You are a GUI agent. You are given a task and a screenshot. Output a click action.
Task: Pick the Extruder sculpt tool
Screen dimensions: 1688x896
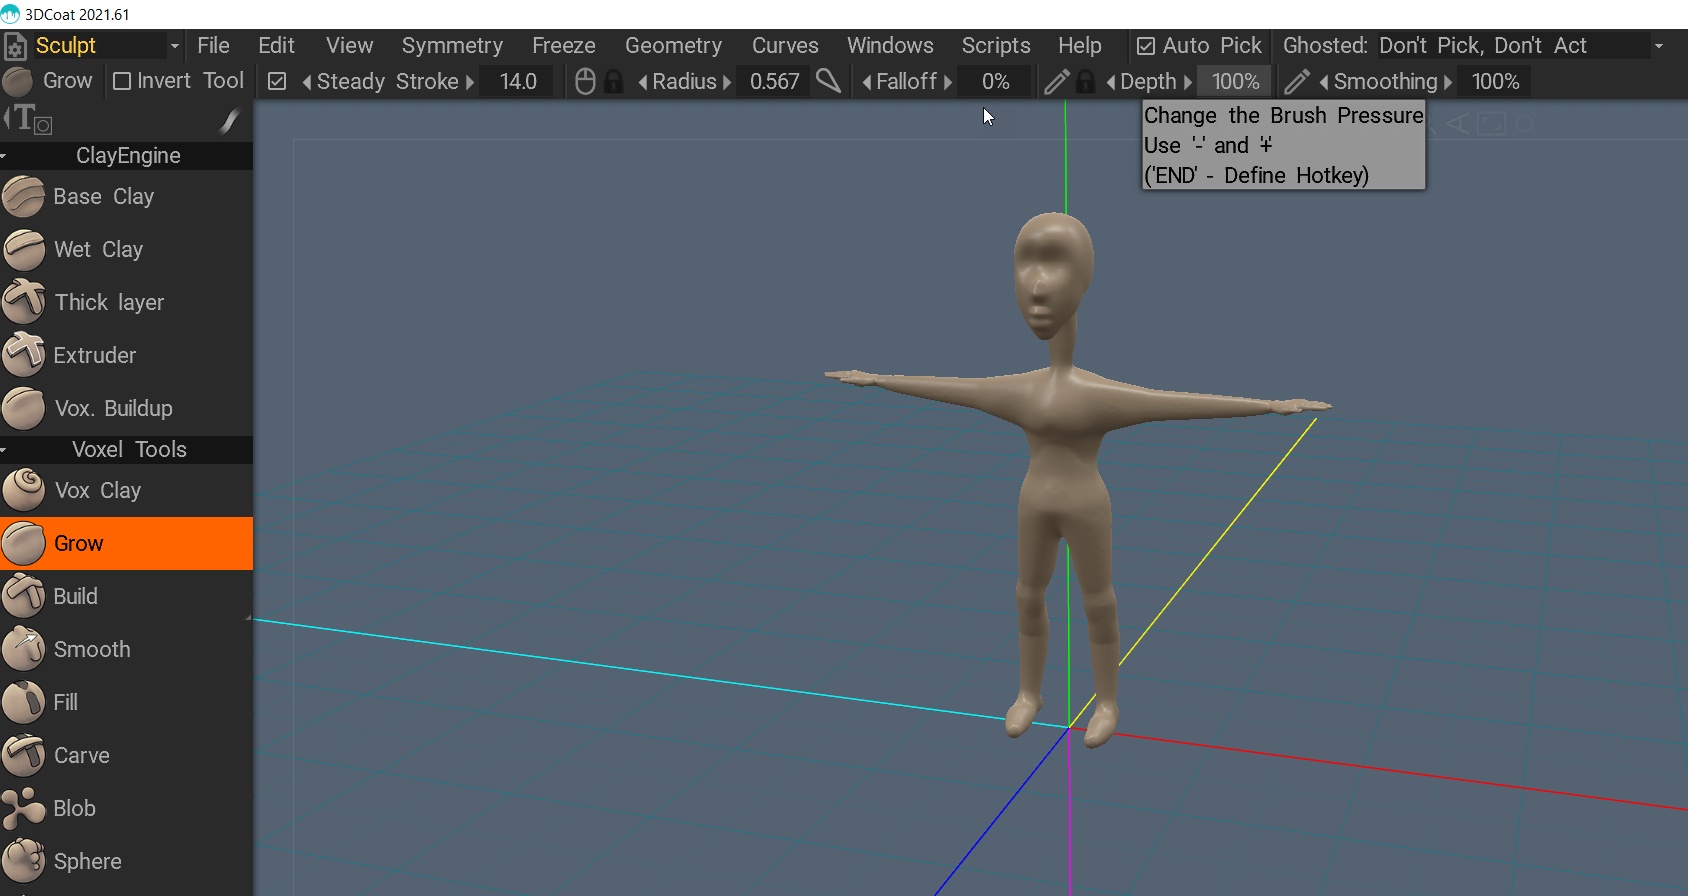pyautogui.click(x=94, y=356)
